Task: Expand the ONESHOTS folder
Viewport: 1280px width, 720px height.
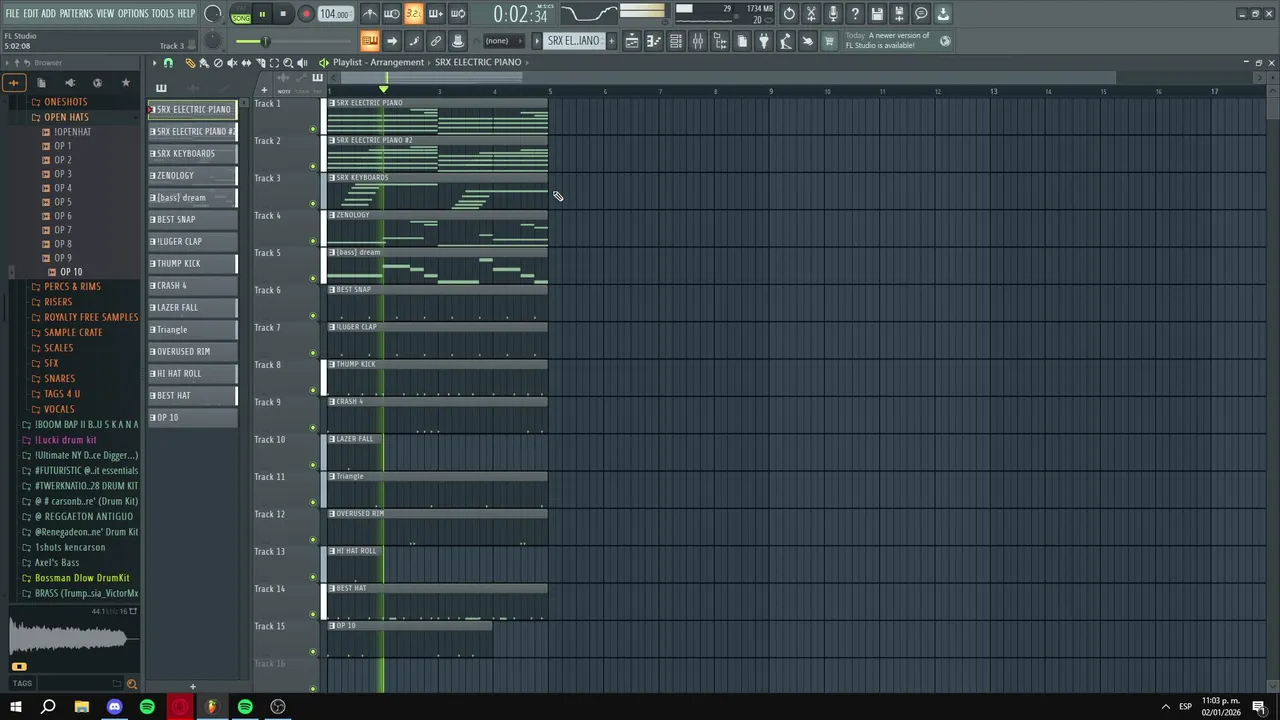Action: tap(66, 102)
